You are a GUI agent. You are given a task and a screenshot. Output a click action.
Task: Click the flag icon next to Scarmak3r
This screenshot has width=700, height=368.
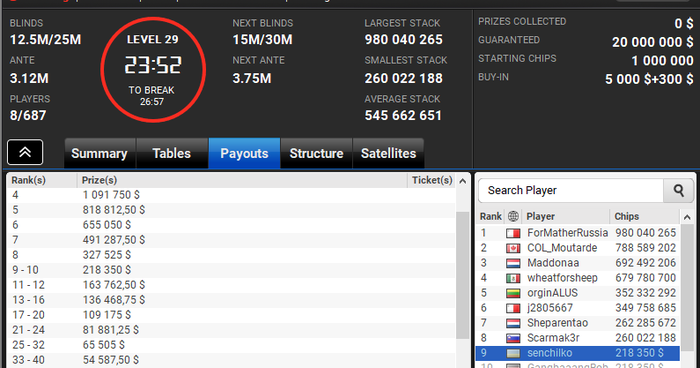click(513, 338)
